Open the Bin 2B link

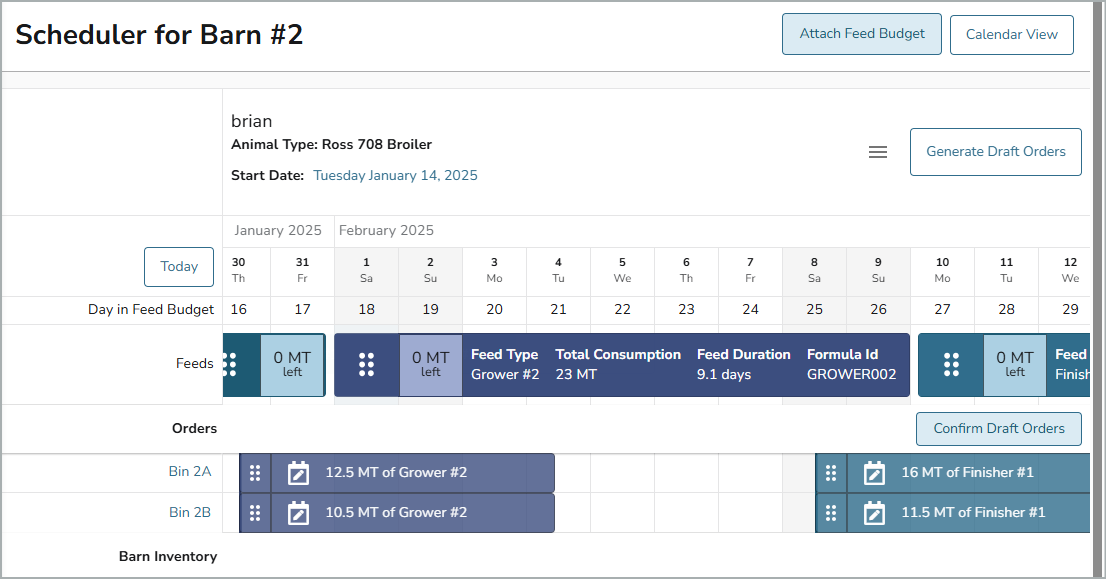[x=190, y=512]
